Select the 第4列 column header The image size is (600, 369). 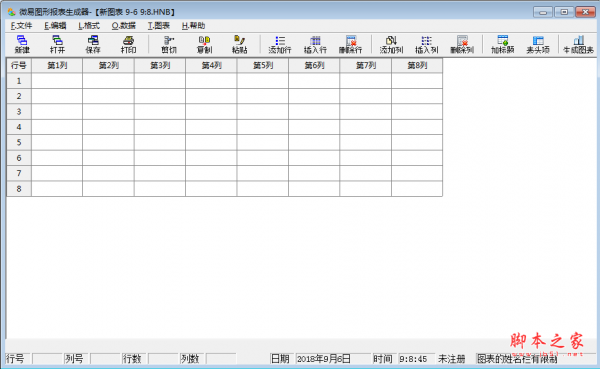(211, 65)
